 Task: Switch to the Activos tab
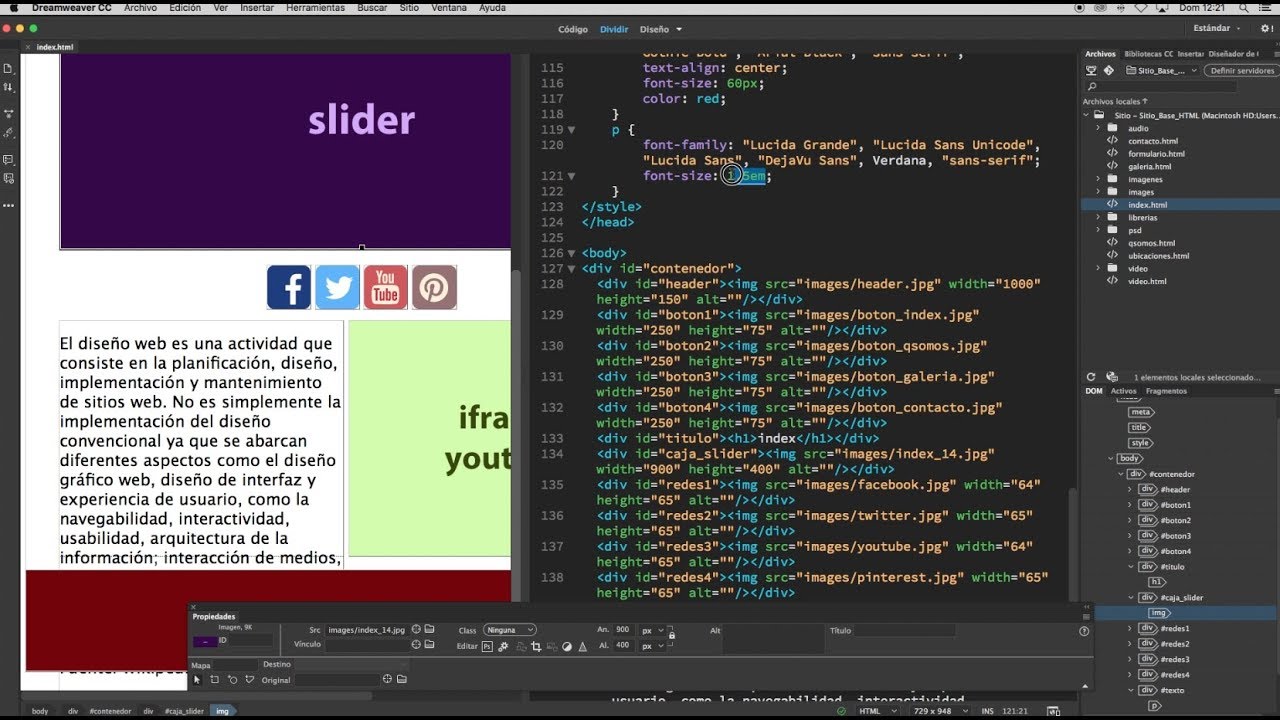click(1124, 391)
